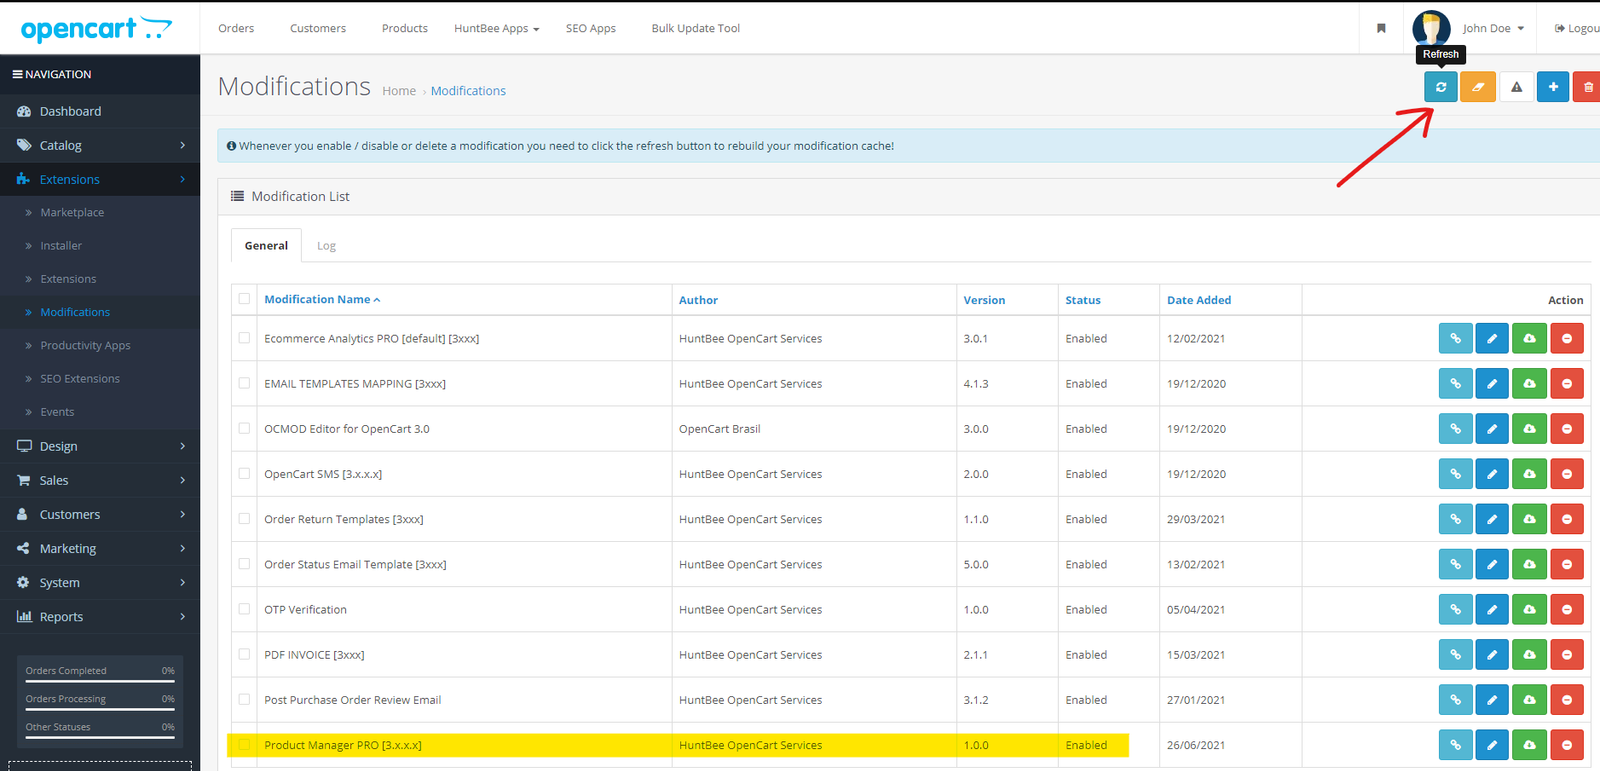Image resolution: width=1600 pixels, height=771 pixels.
Task: Check the OTP Verification row checkbox
Action: coord(244,609)
